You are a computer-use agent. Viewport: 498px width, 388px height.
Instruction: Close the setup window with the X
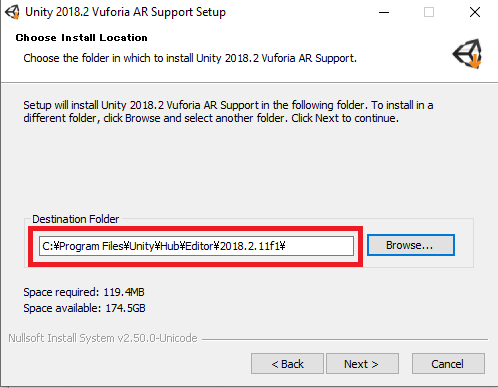475,12
